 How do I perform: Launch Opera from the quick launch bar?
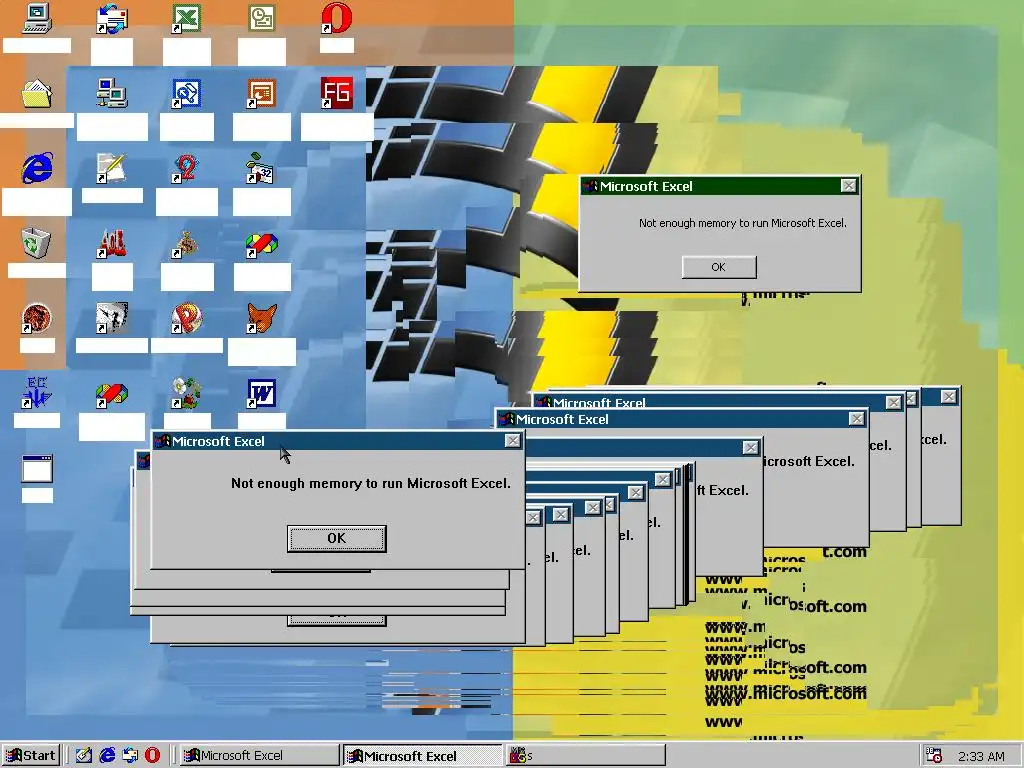(x=152, y=756)
